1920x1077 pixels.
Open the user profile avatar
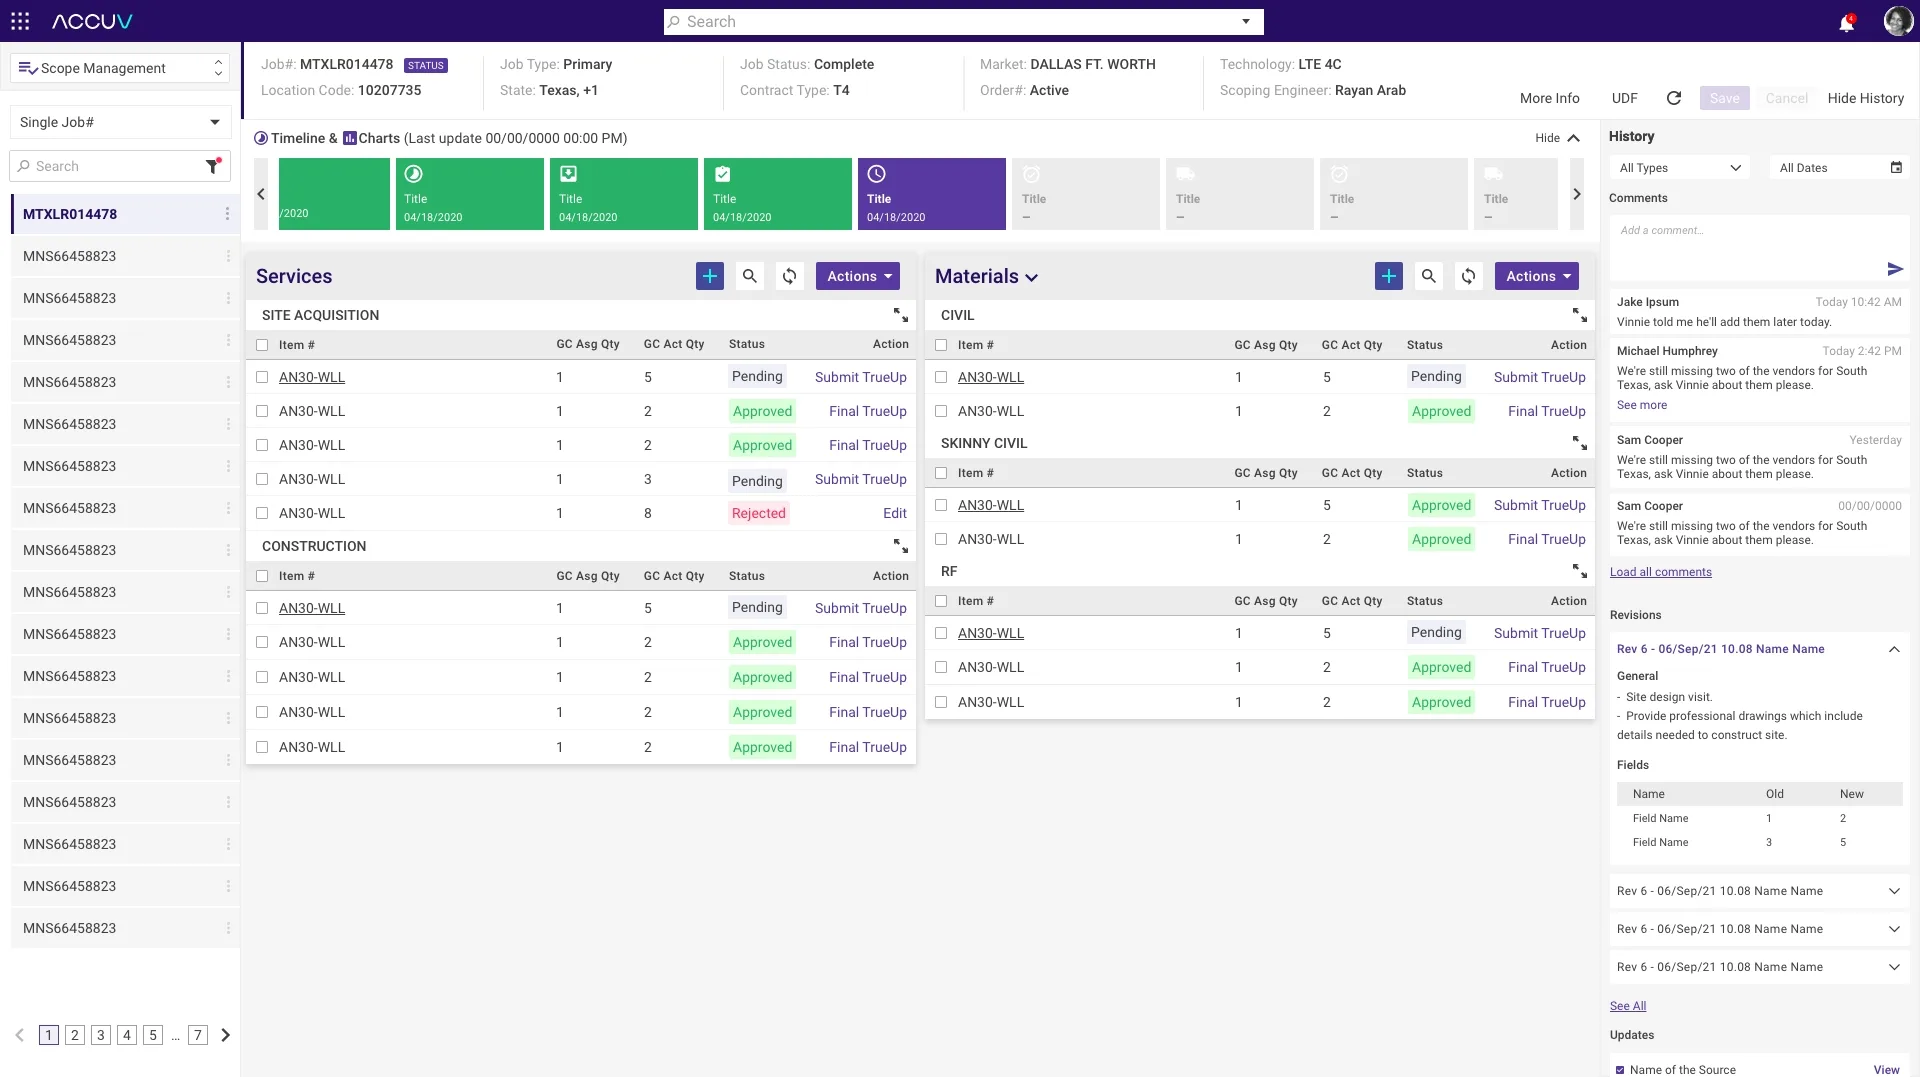[1897, 21]
